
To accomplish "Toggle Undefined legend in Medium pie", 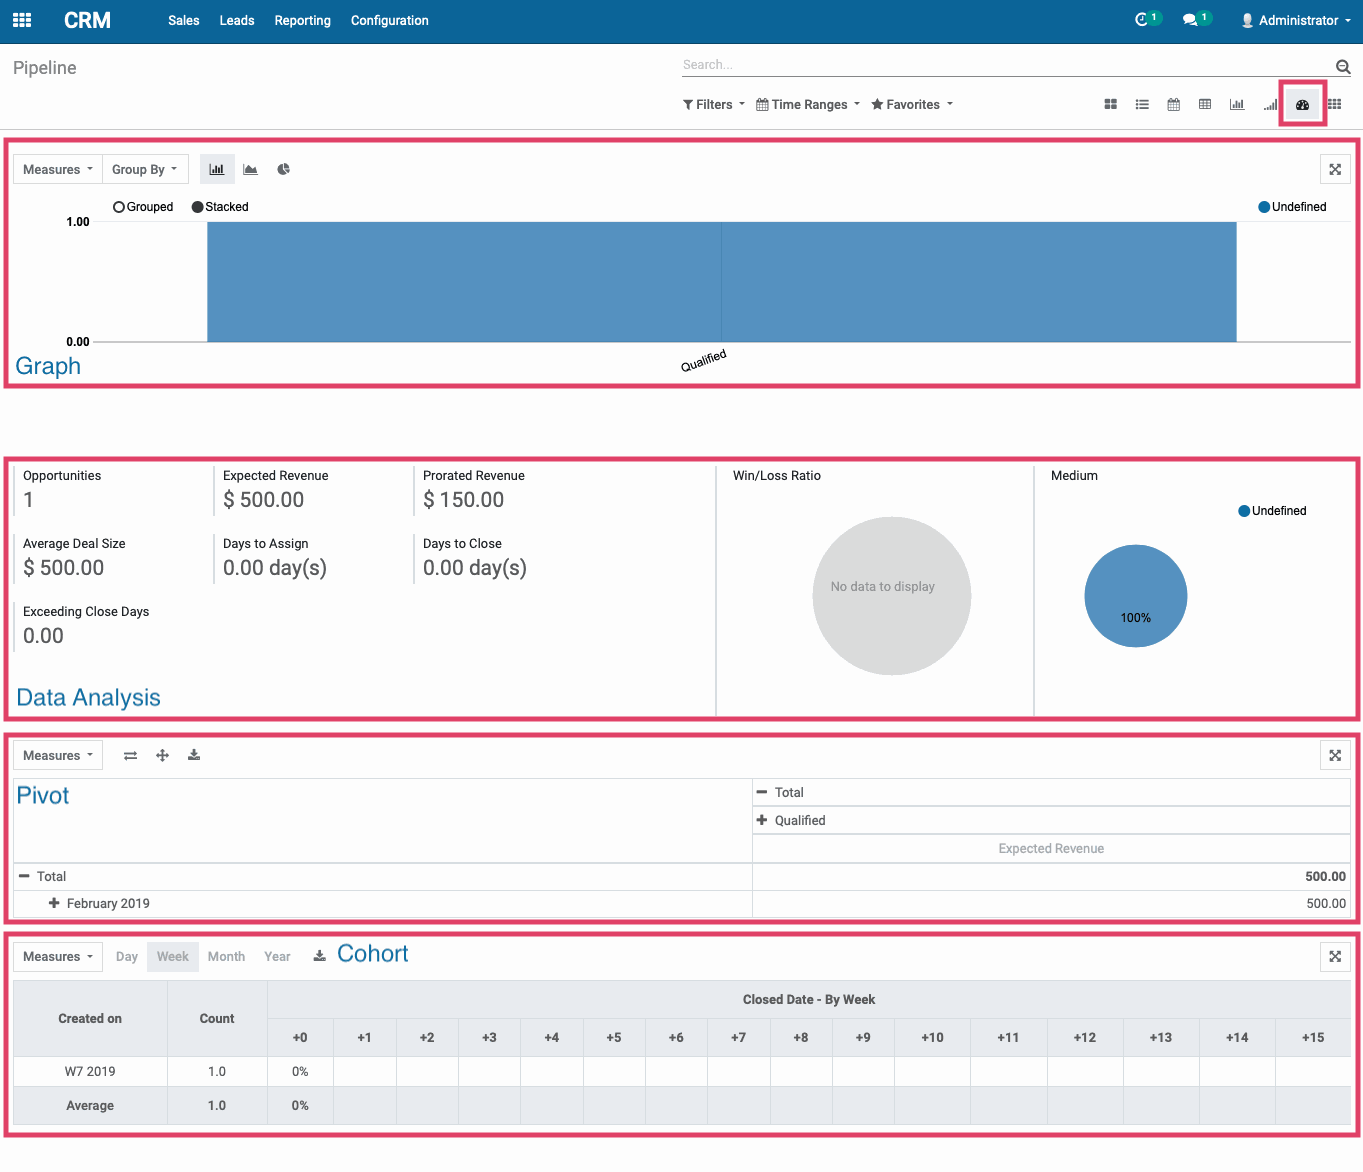I will [x=1272, y=511].
